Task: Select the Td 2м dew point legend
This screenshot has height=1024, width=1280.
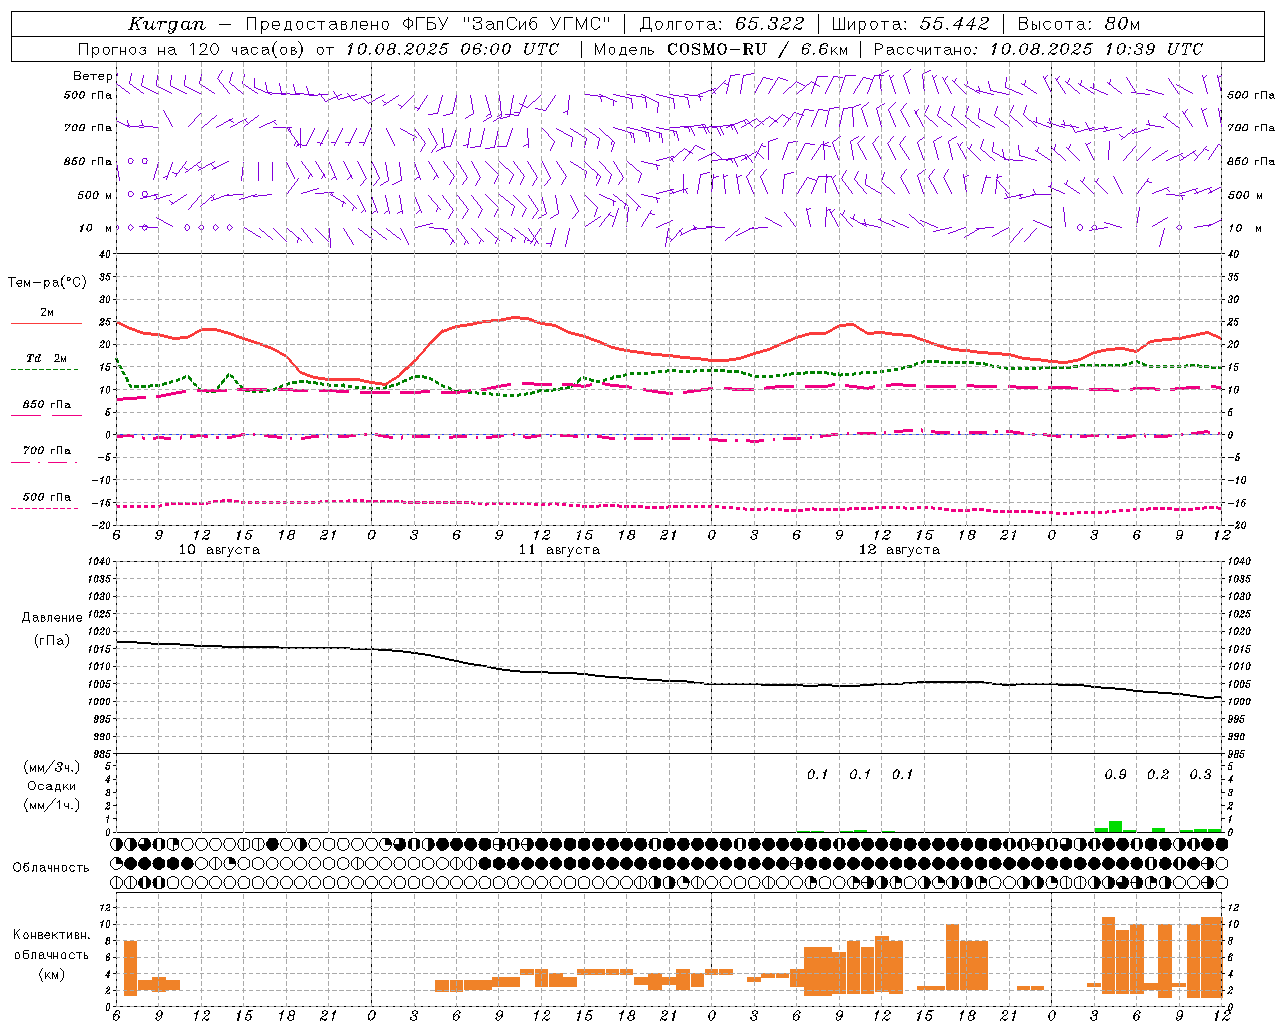Action: [46, 358]
